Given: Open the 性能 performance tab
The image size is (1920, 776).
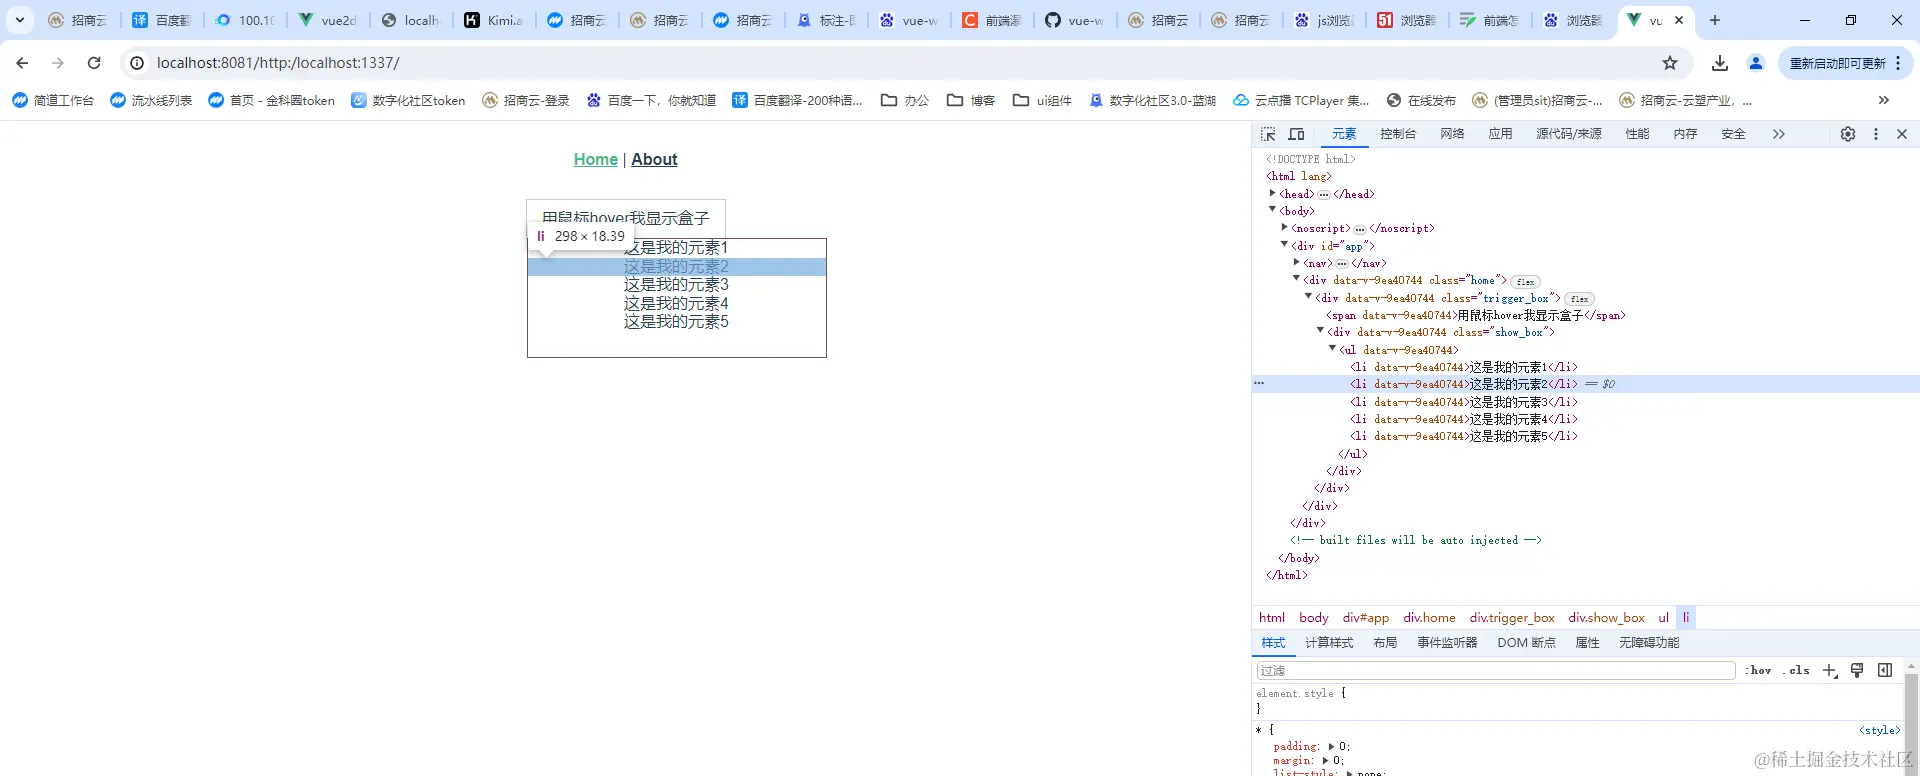Looking at the screenshot, I should click(1637, 134).
